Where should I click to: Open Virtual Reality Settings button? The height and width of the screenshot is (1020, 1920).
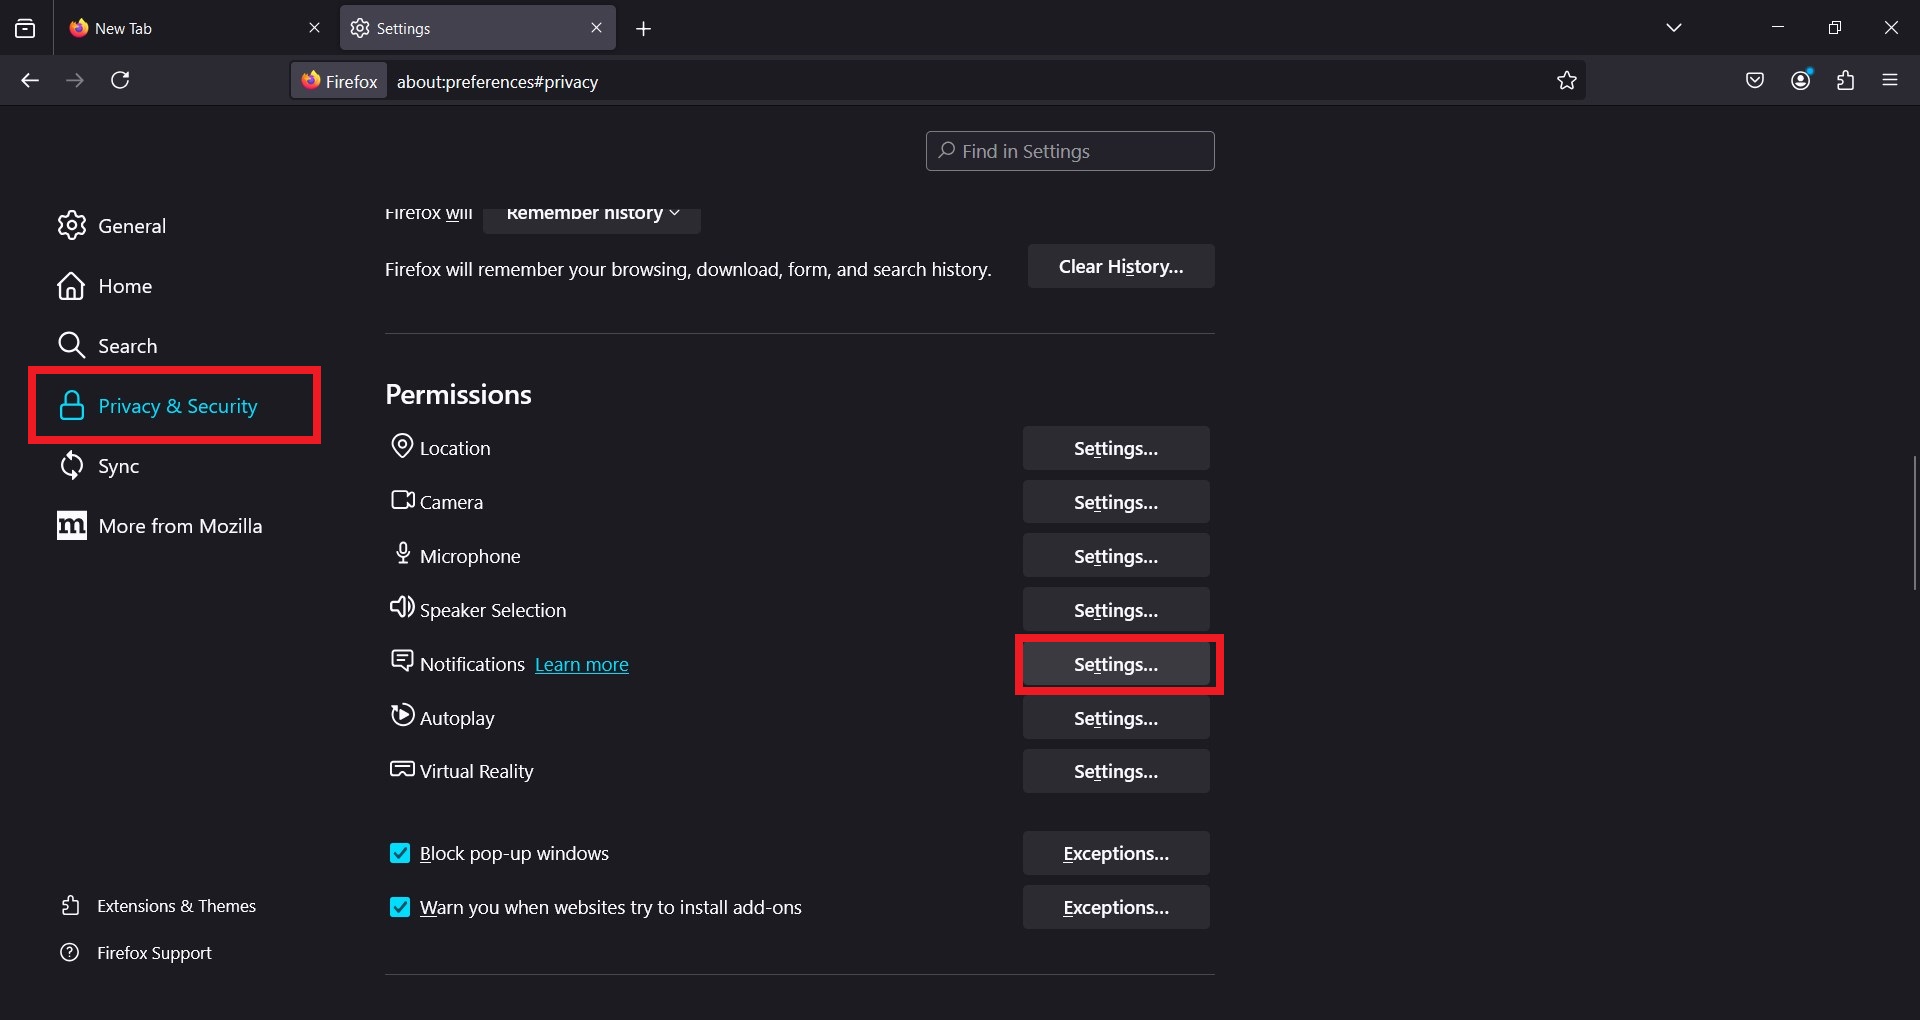(1116, 771)
